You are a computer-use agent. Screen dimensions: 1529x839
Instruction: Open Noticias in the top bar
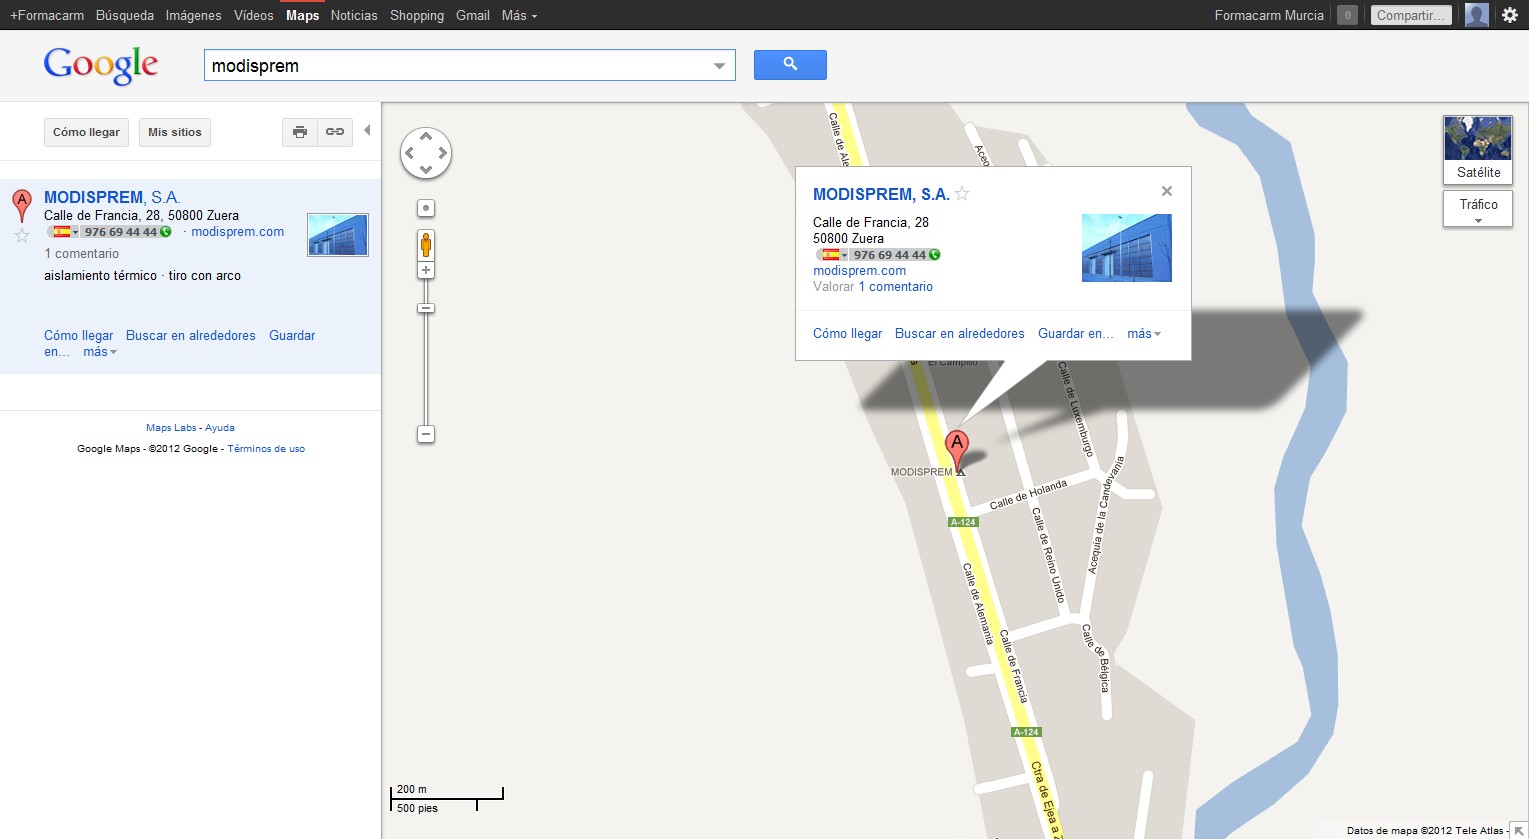pyautogui.click(x=354, y=15)
